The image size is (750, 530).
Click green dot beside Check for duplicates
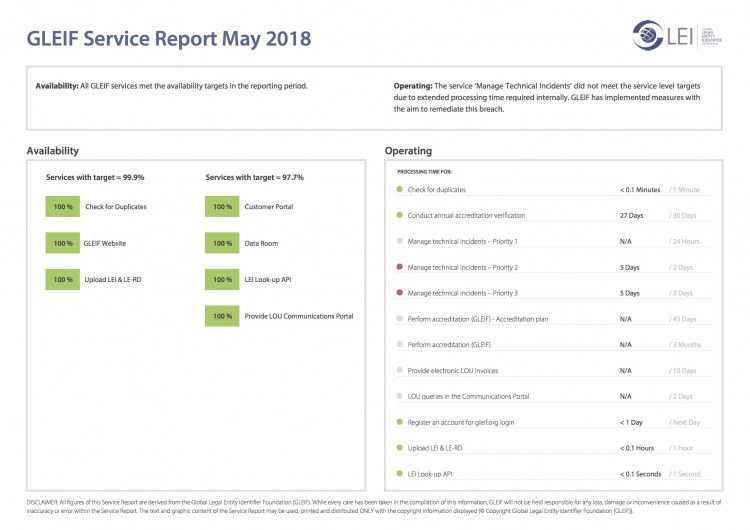[x=400, y=189]
